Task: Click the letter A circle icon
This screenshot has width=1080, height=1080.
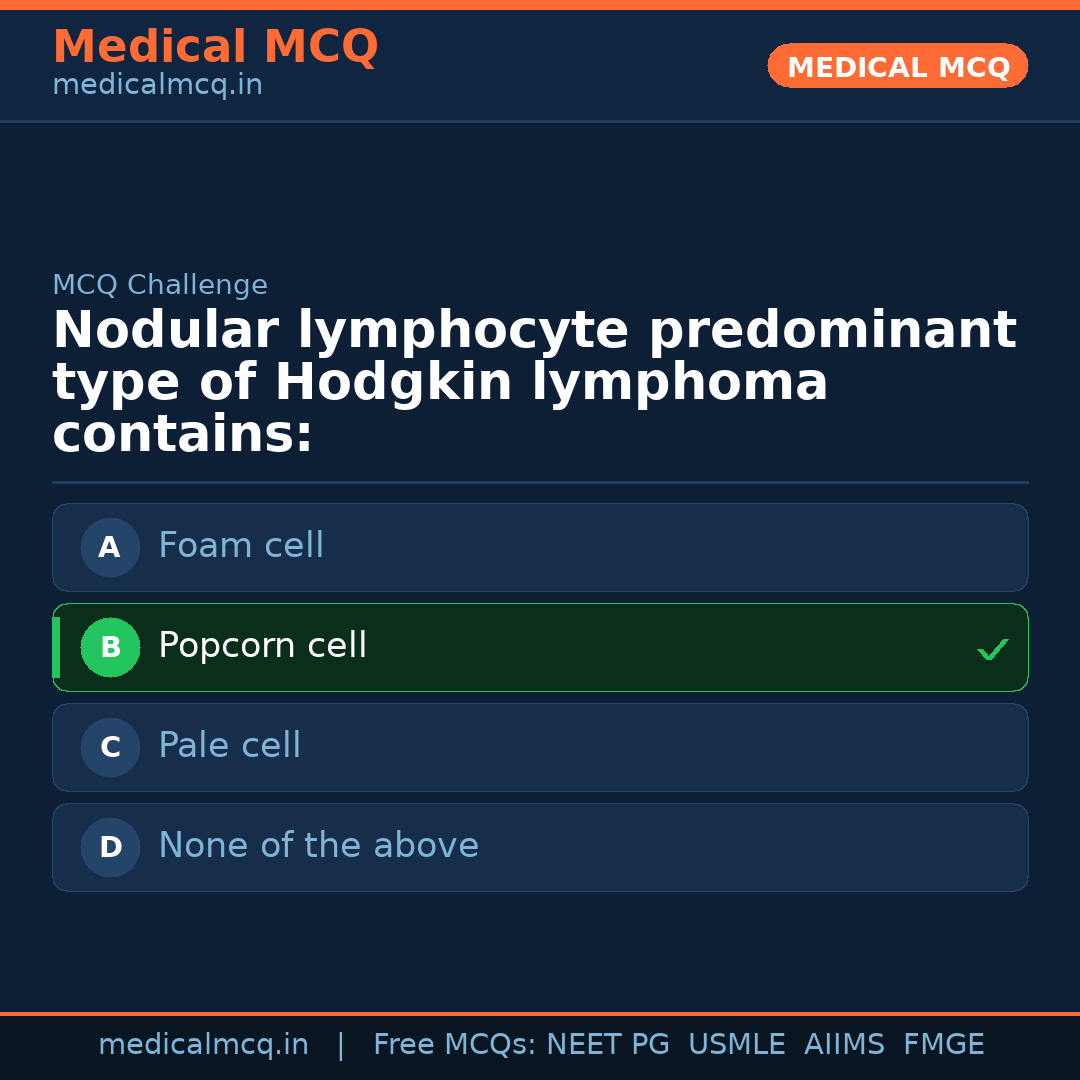Action: (x=110, y=547)
